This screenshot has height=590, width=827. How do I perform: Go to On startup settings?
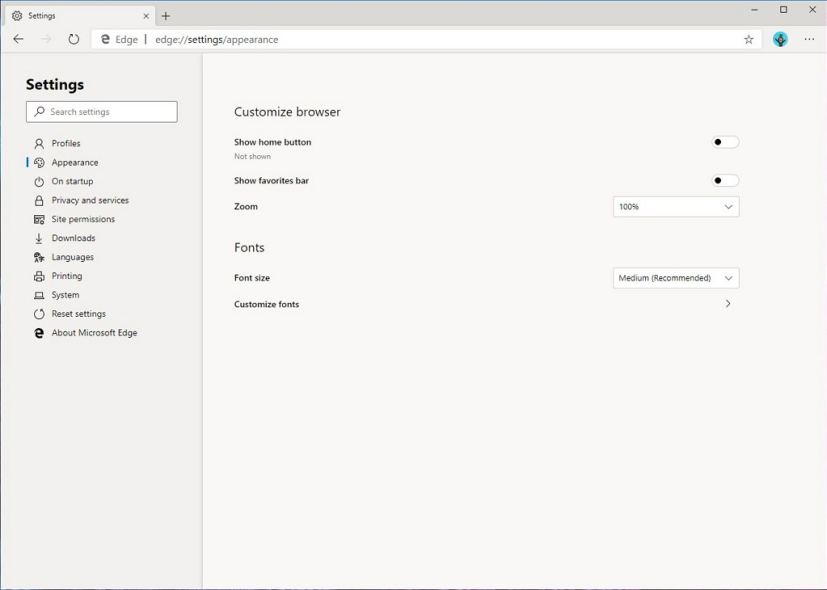[x=72, y=181]
